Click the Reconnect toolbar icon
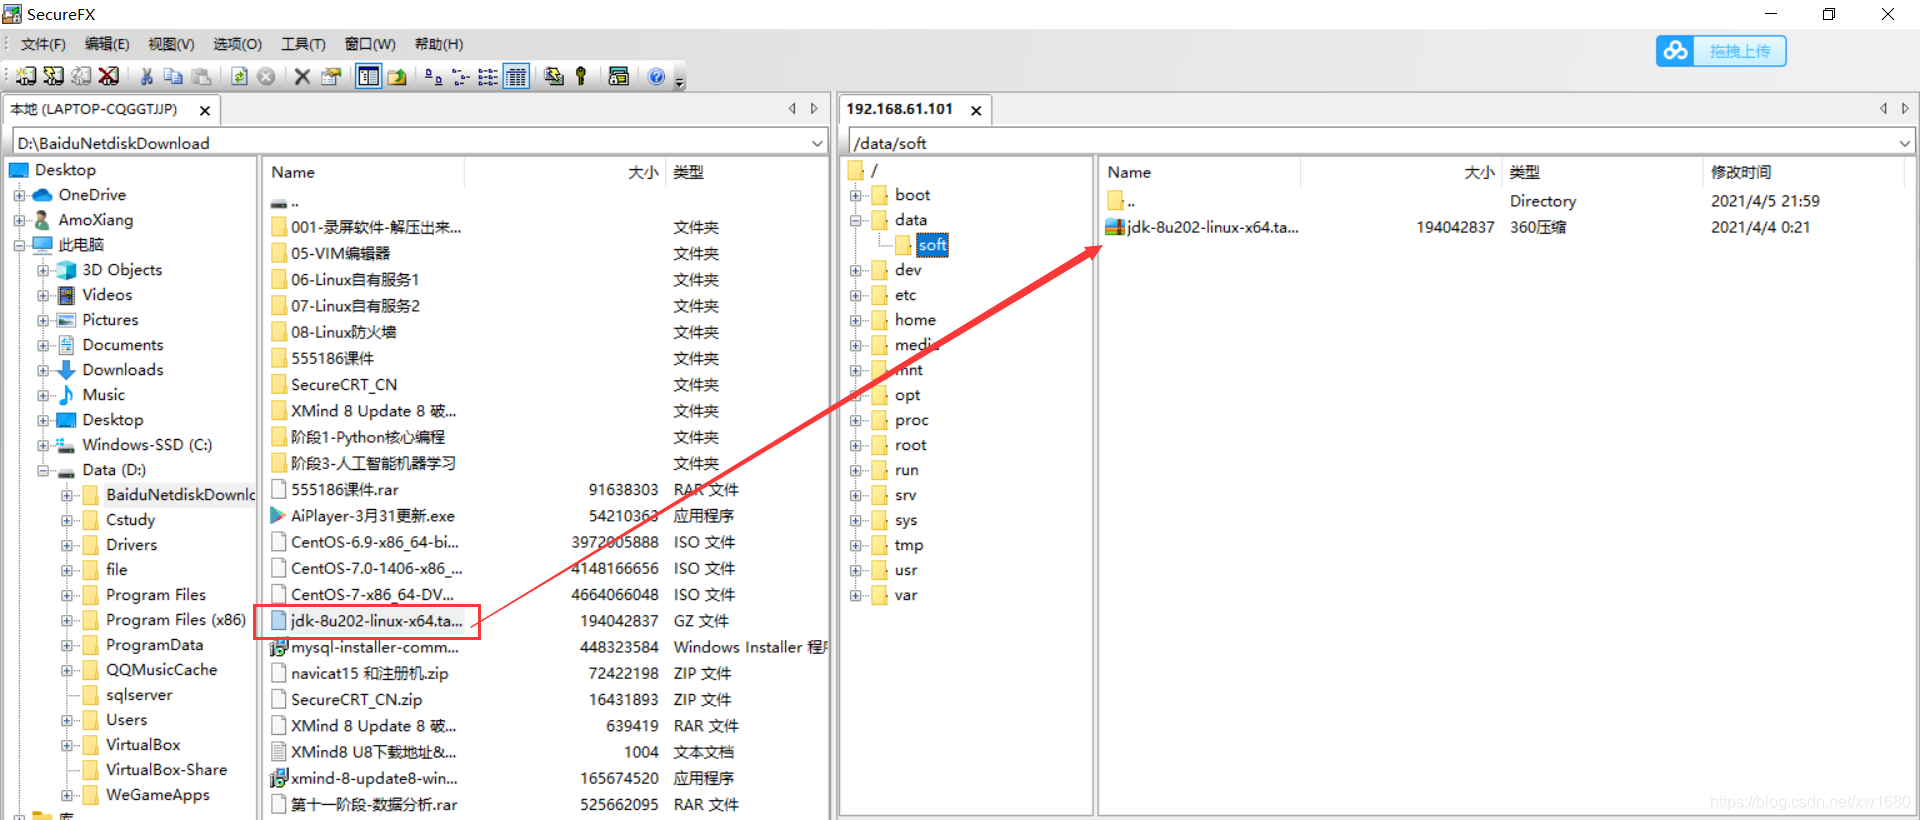This screenshot has height=820, width=1920. click(81, 76)
